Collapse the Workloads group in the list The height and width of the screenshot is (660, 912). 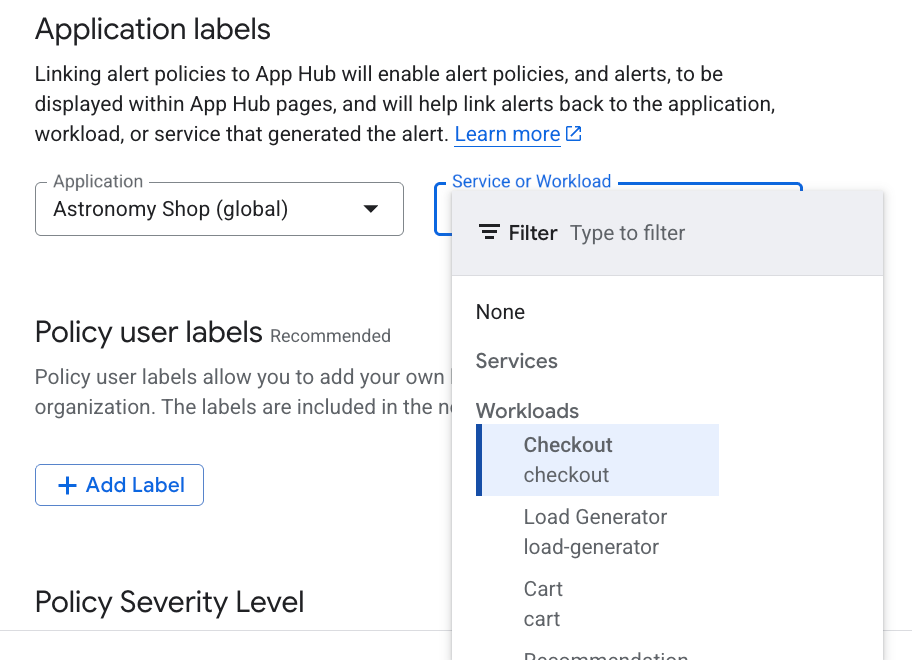527,411
